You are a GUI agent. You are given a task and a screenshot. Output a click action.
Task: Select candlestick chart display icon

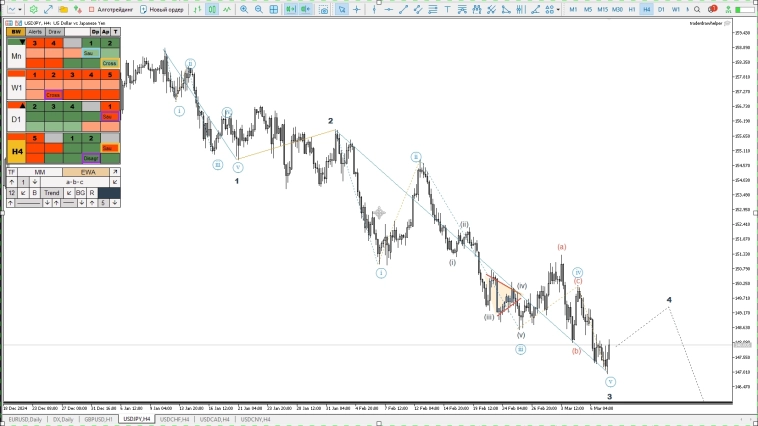click(212, 9)
